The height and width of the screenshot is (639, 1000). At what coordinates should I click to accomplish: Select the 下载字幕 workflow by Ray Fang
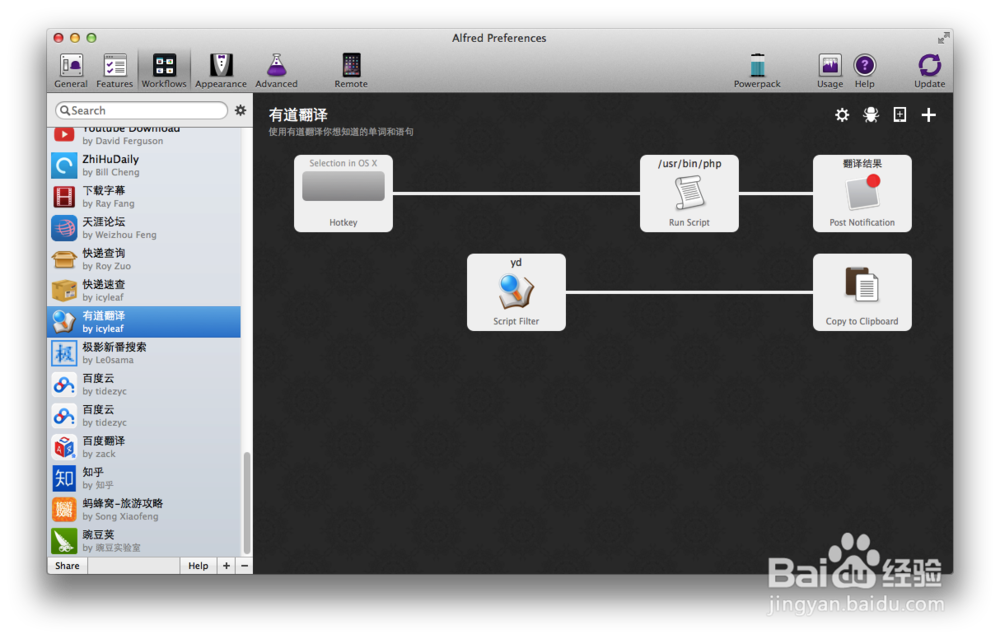click(x=145, y=196)
